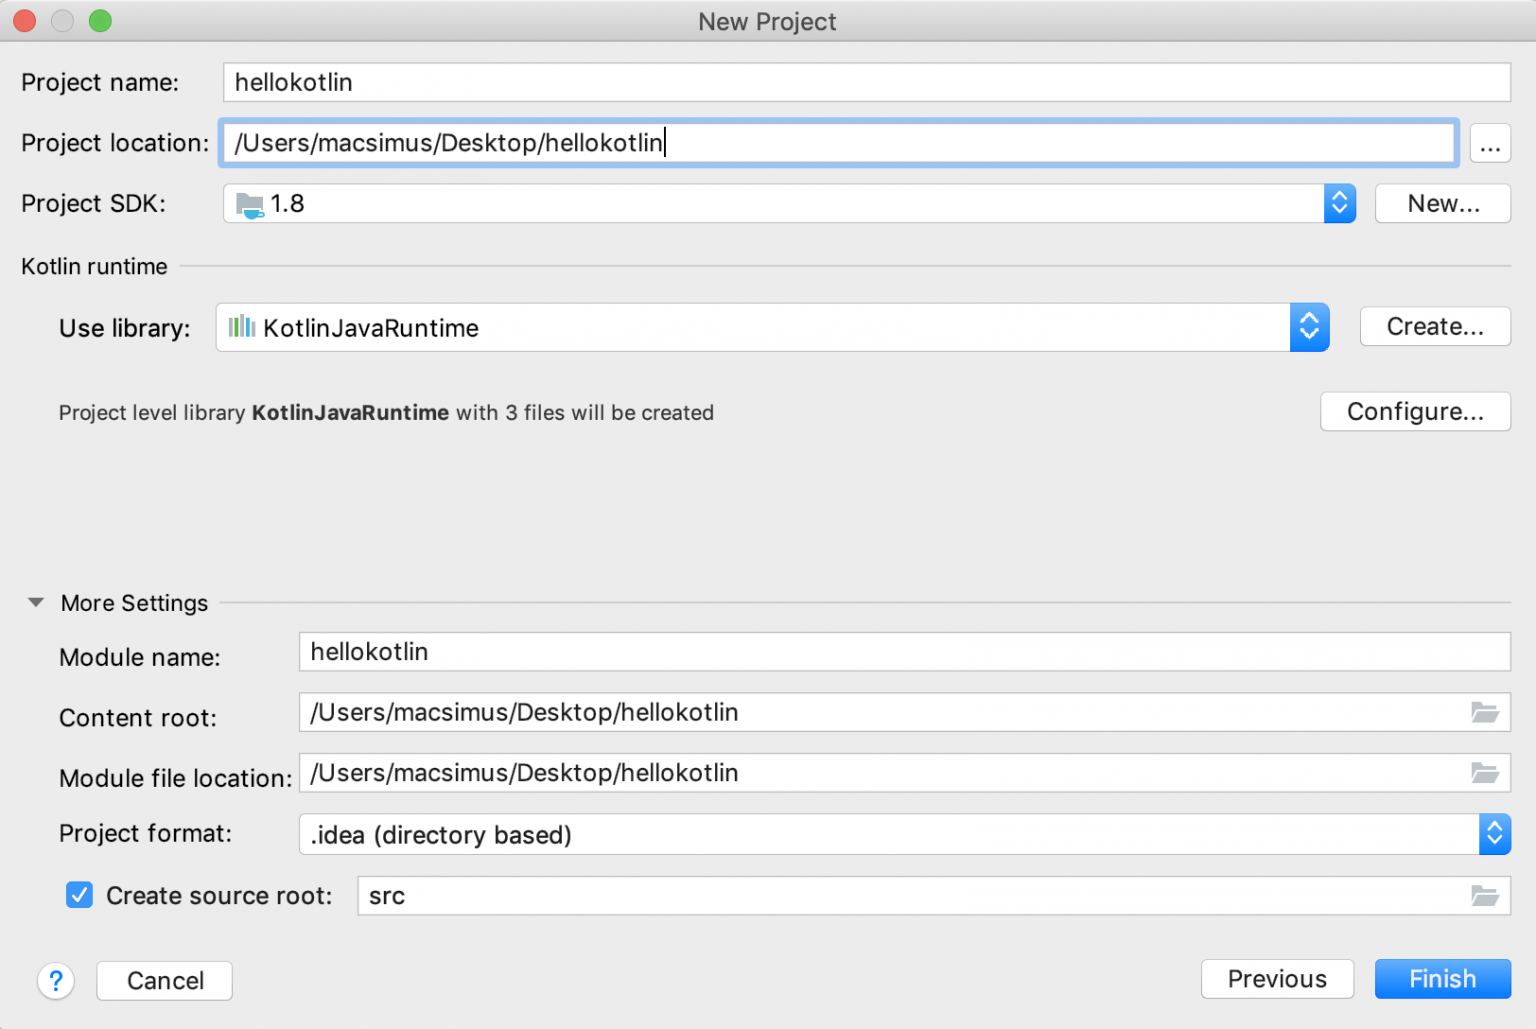Open folder browser for Content root
The image size is (1536, 1029).
pyautogui.click(x=1485, y=712)
